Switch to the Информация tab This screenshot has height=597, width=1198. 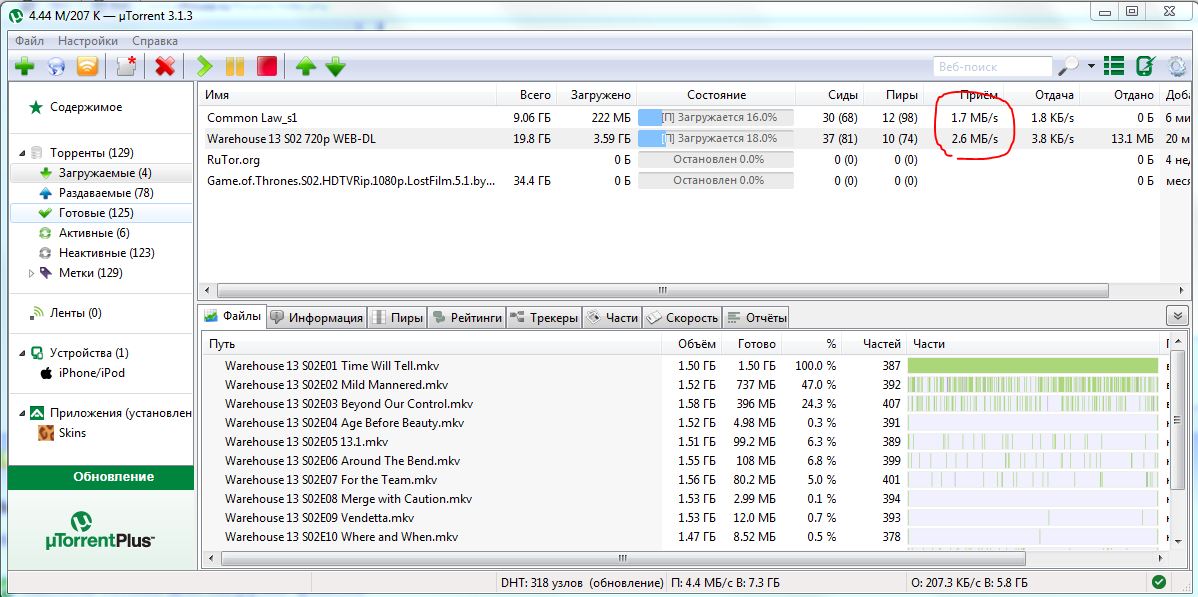(317, 318)
